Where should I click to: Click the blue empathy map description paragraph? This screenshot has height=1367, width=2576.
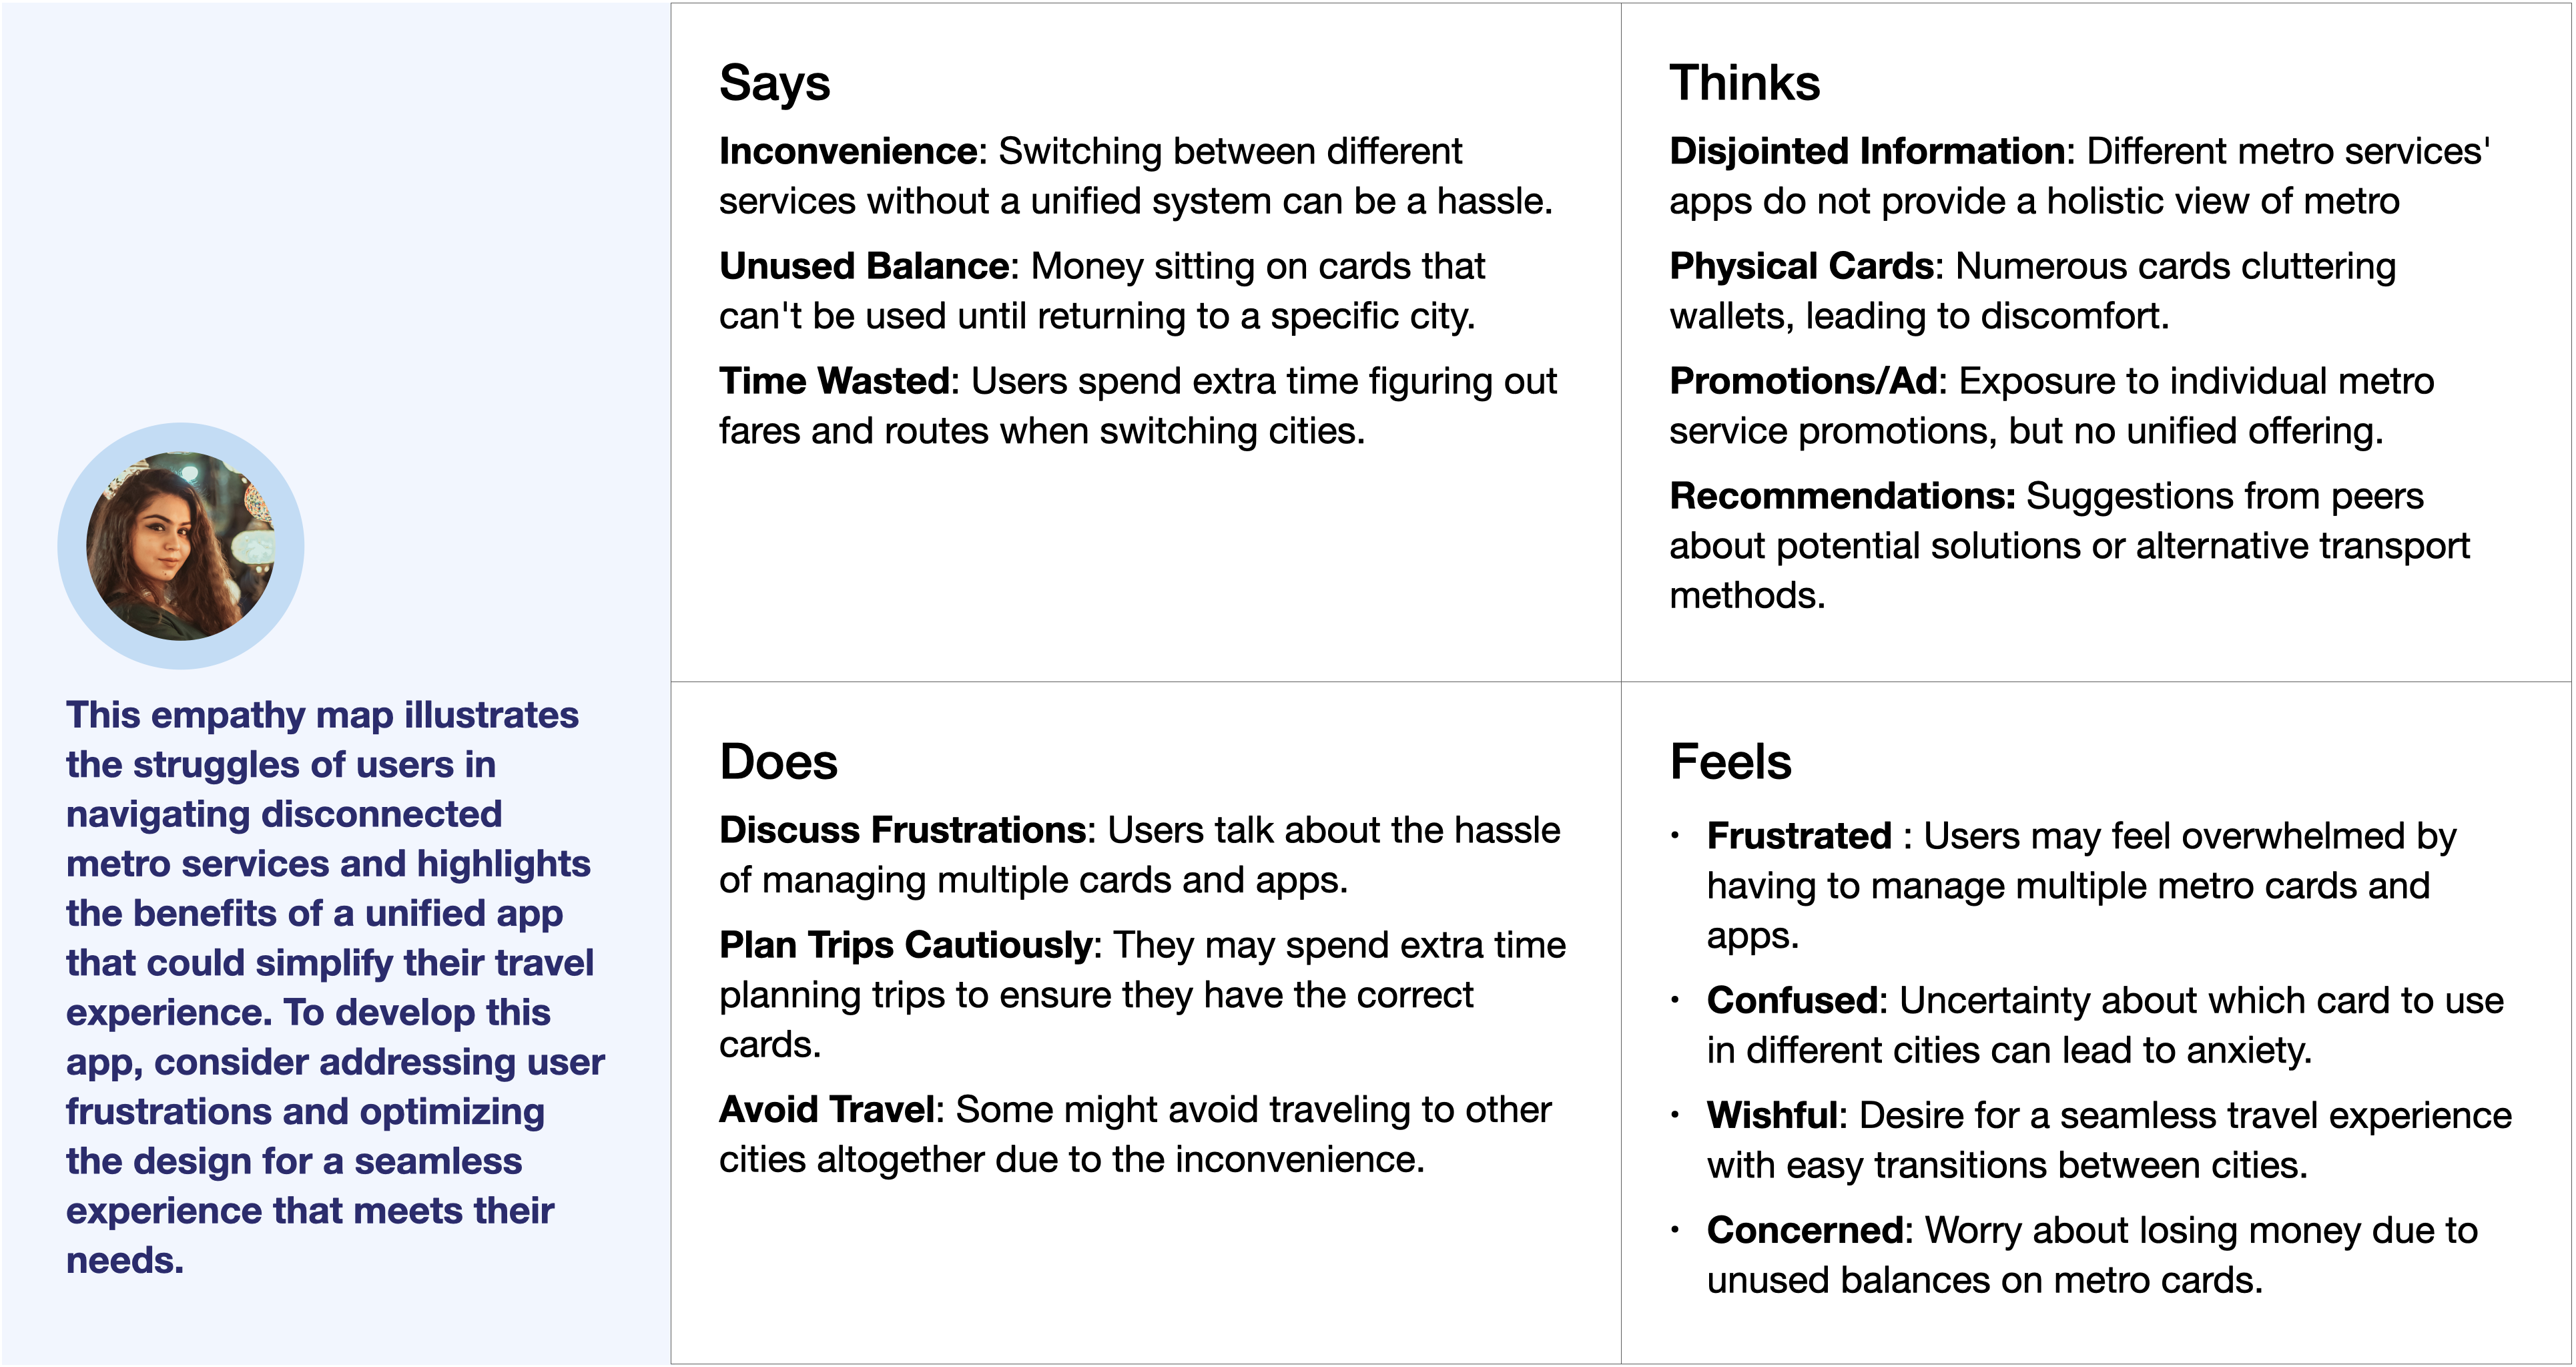[x=335, y=988]
